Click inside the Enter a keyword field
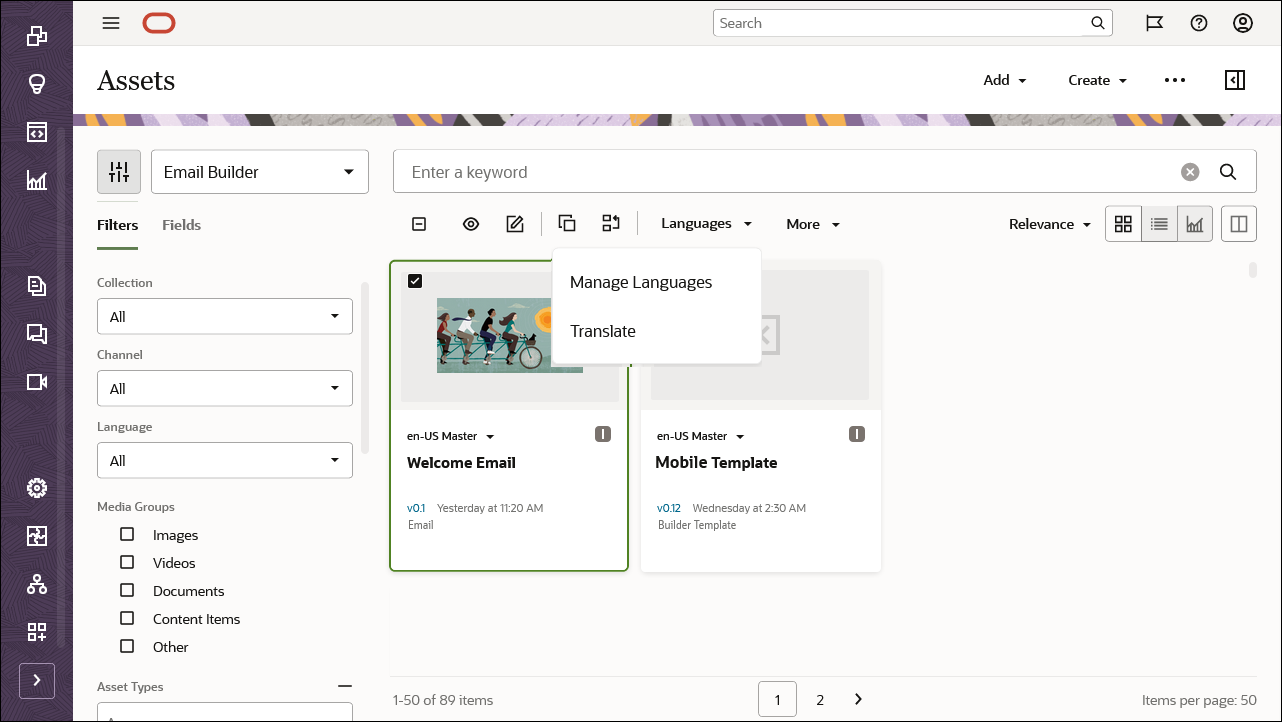Screen dimensions: 1282x722 point(700,171)
